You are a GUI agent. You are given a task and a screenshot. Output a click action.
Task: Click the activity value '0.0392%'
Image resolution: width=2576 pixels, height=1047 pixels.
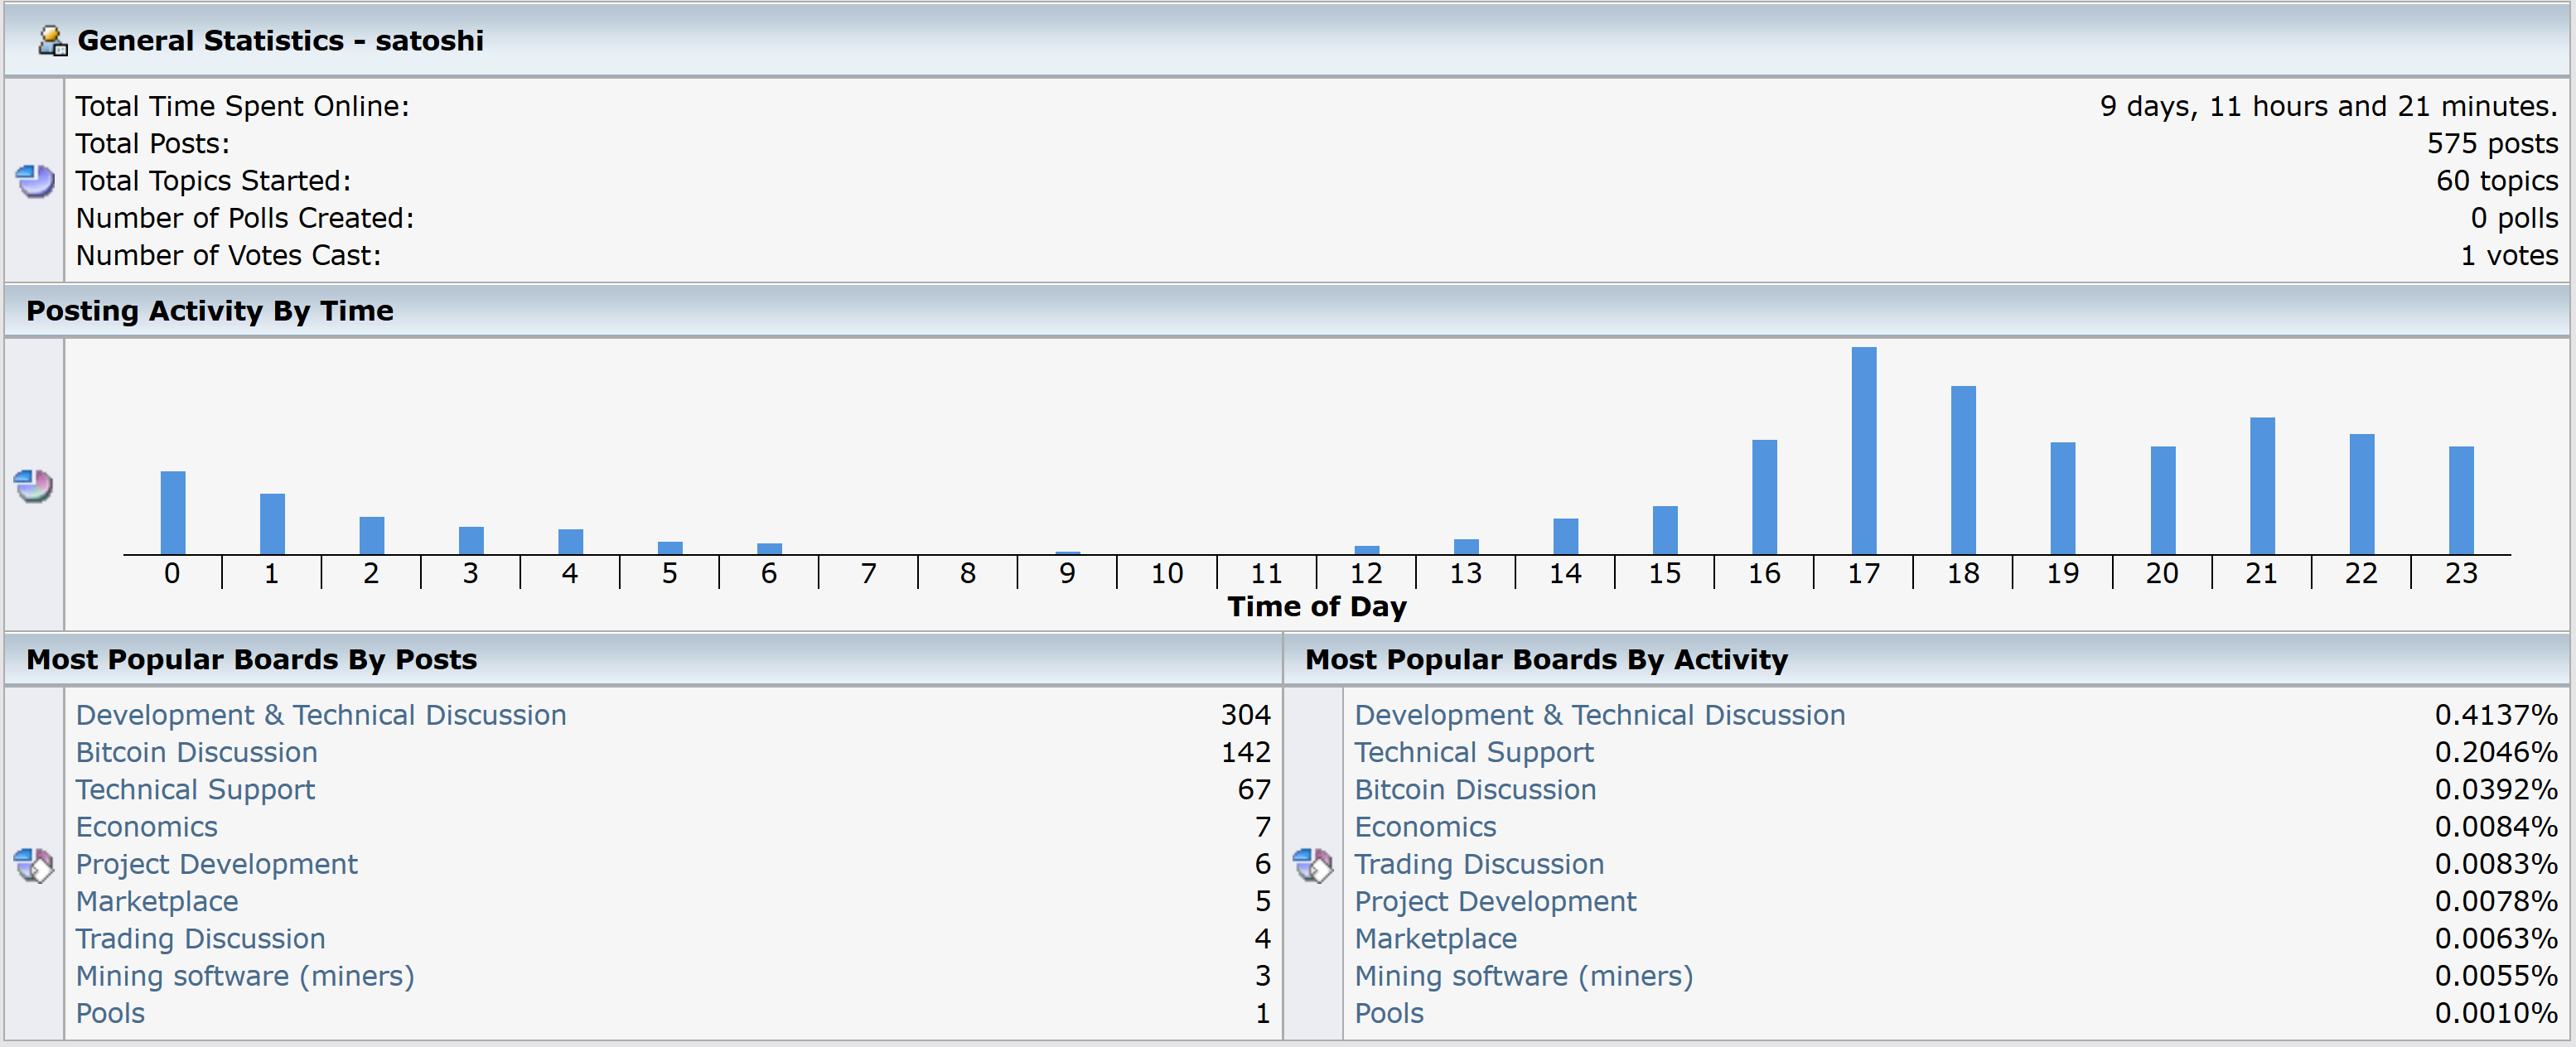(2496, 790)
